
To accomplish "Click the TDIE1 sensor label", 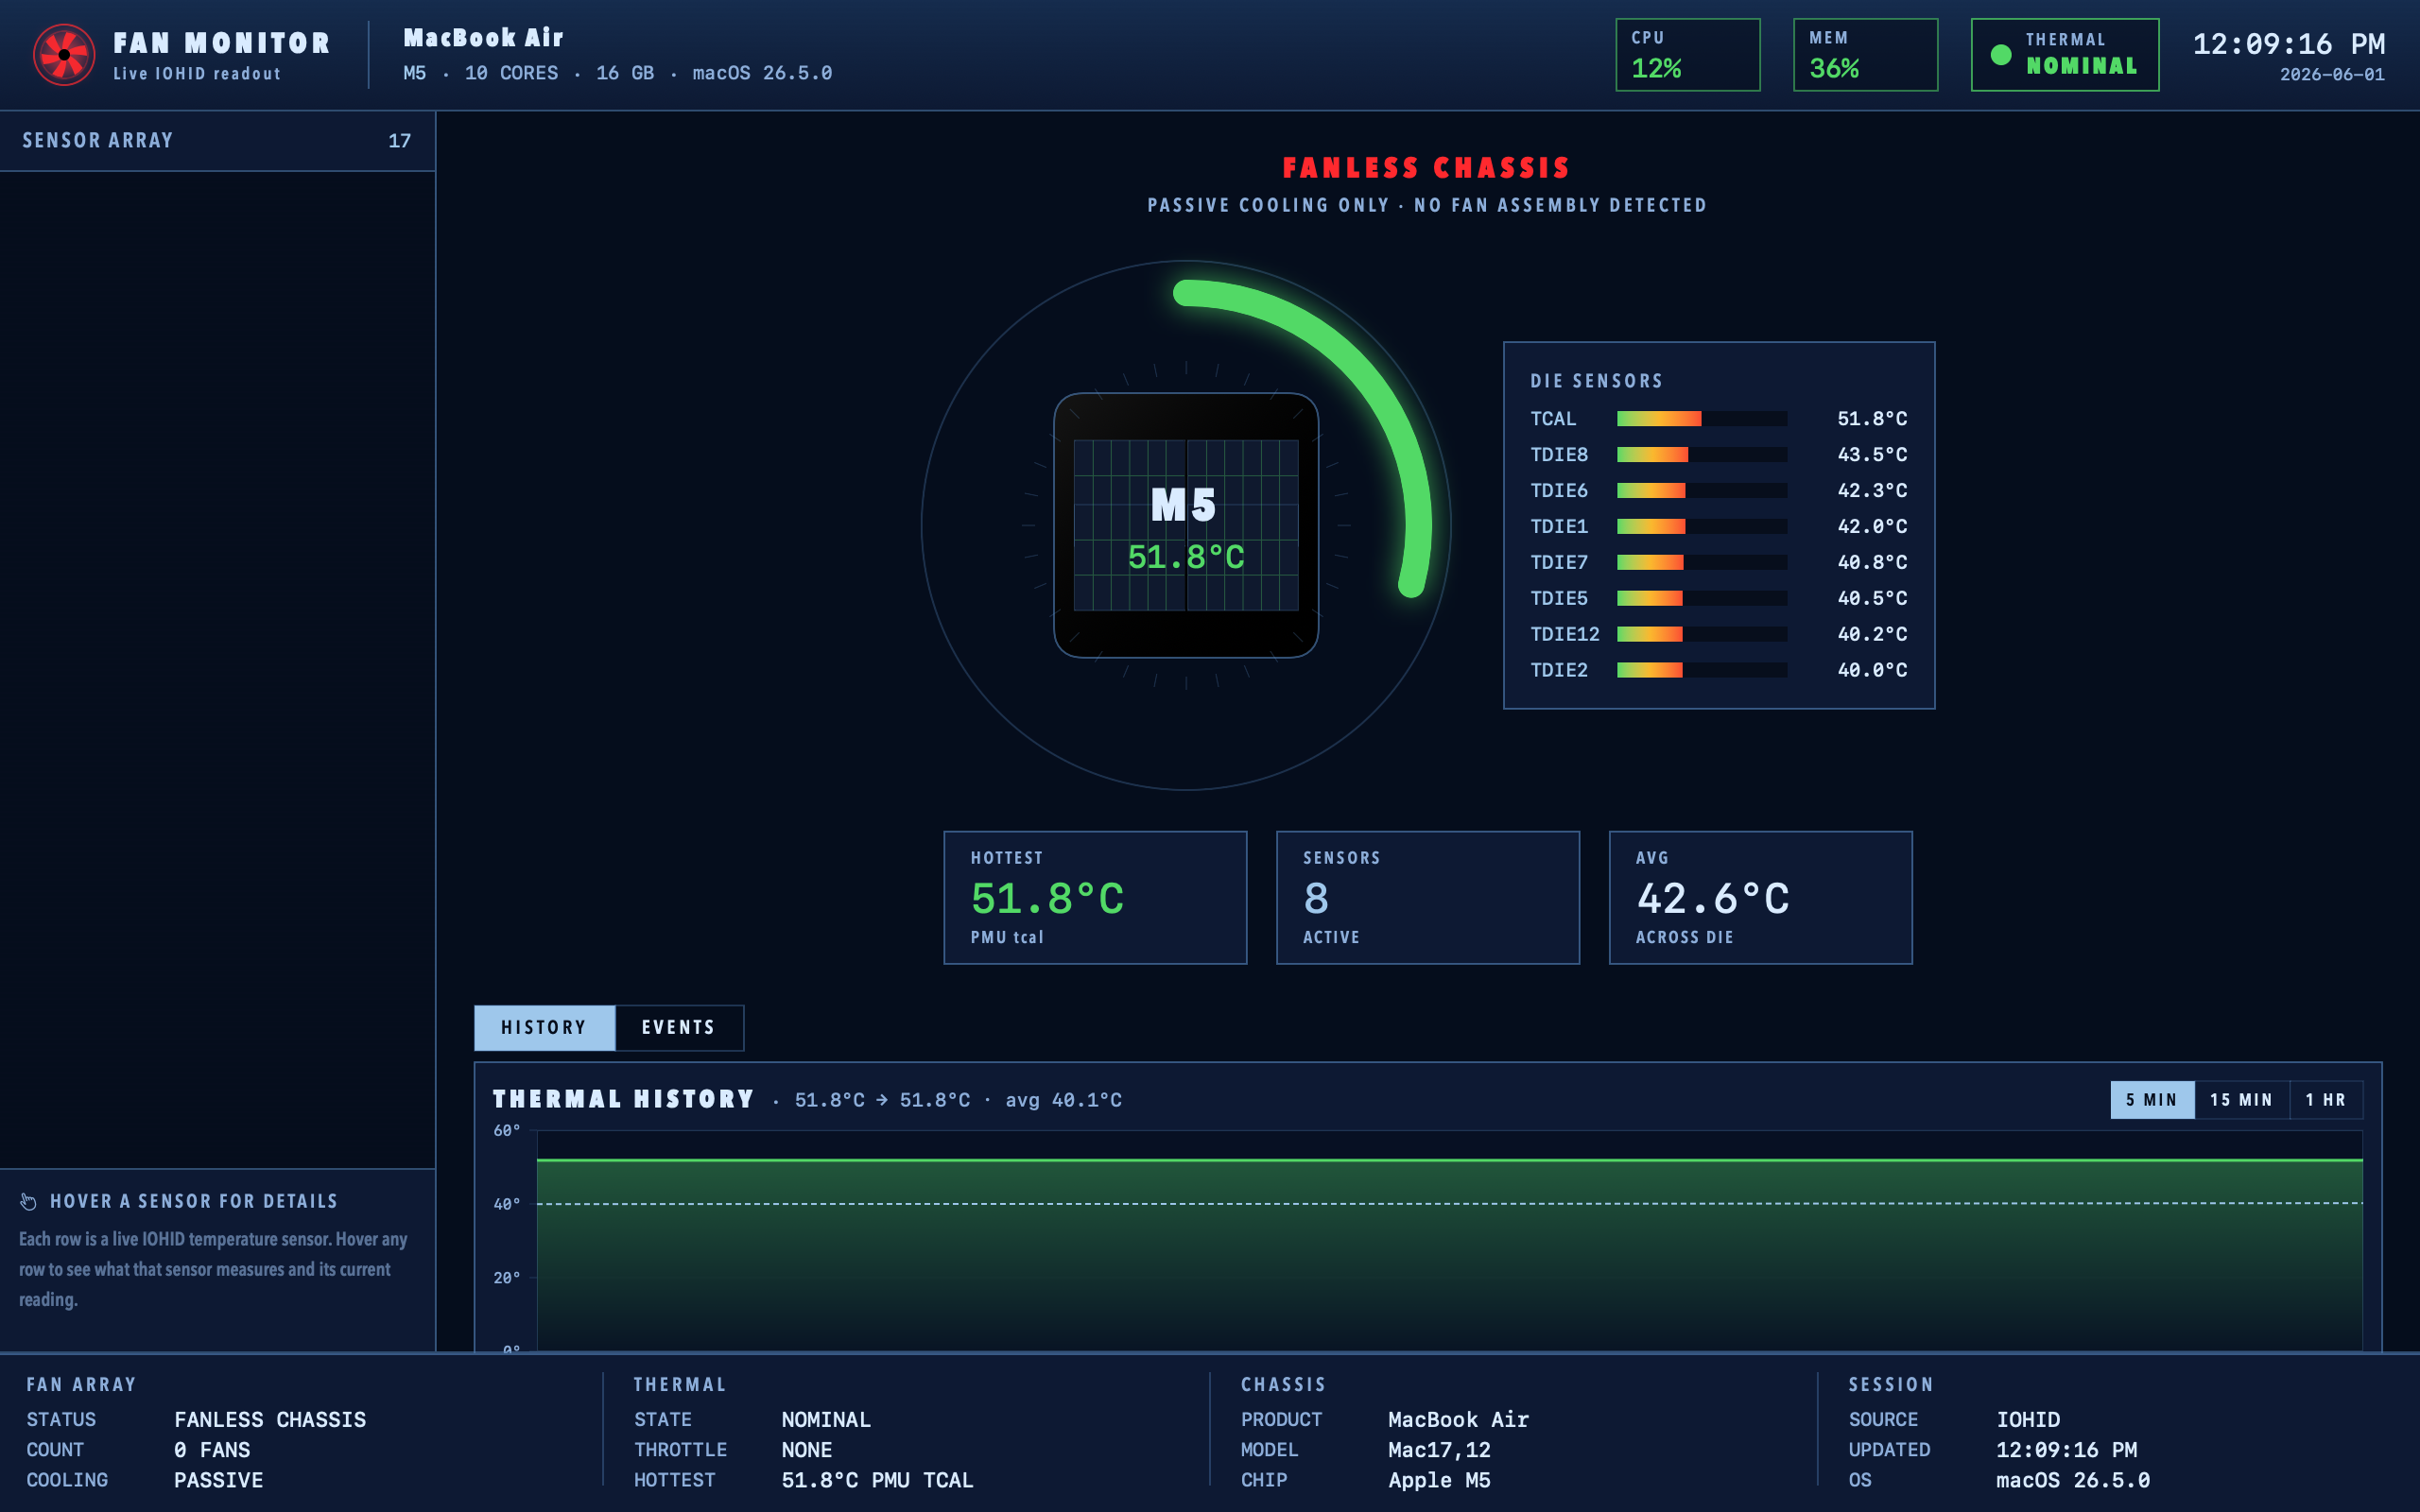I will coord(1559,526).
